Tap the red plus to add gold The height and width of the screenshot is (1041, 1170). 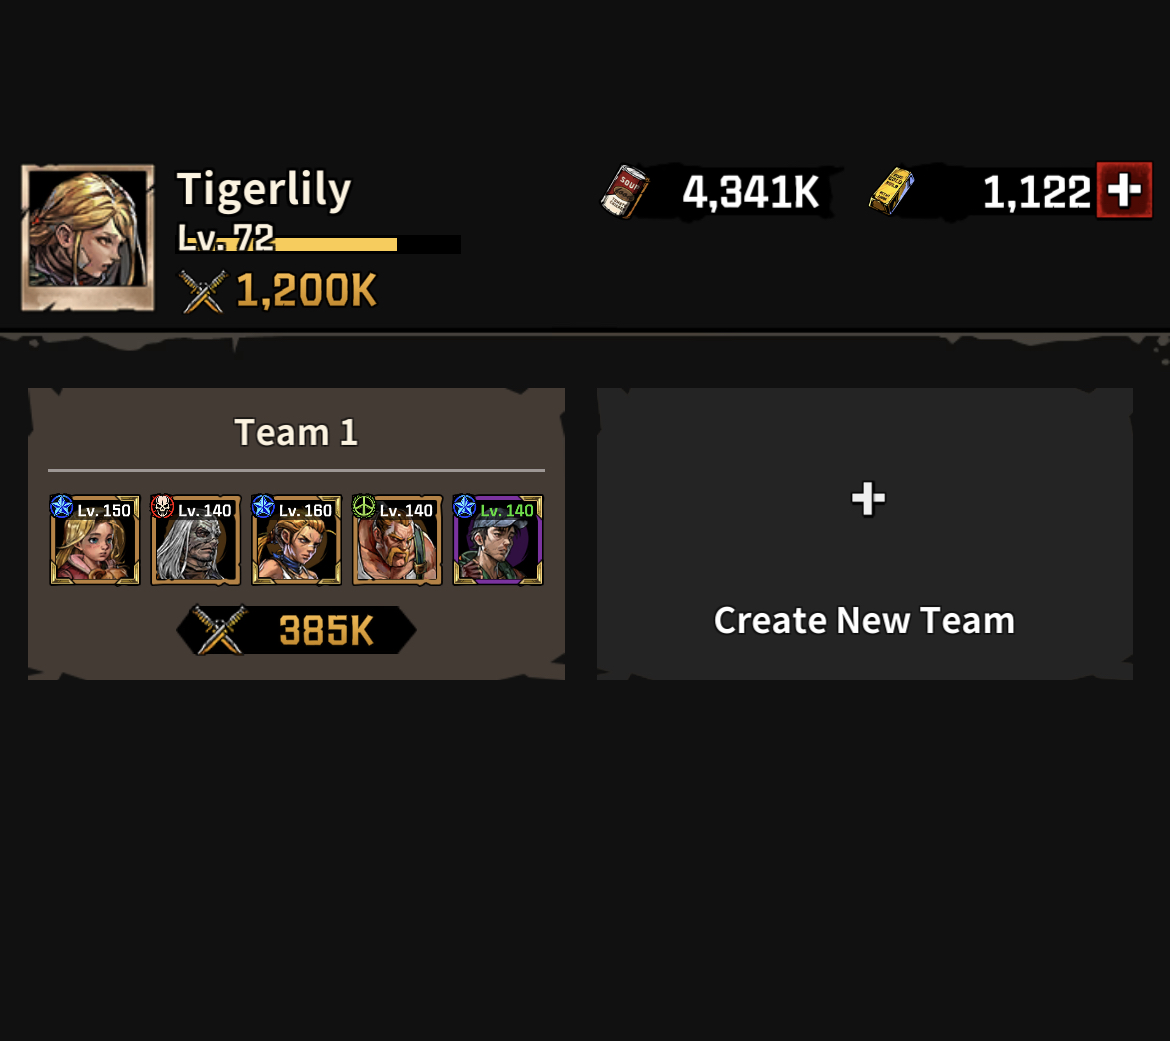point(1124,190)
